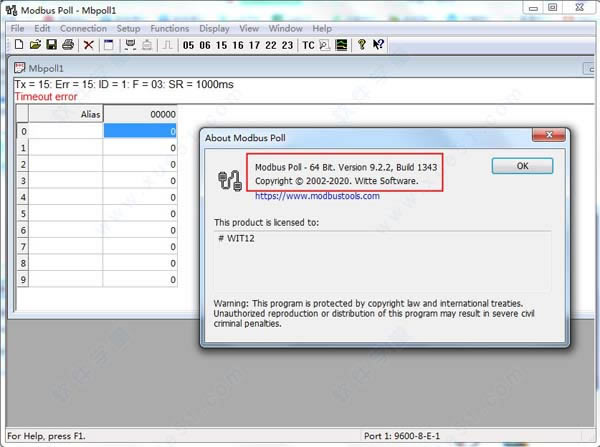Open the Setup menu
600x447 pixels.
click(128, 28)
